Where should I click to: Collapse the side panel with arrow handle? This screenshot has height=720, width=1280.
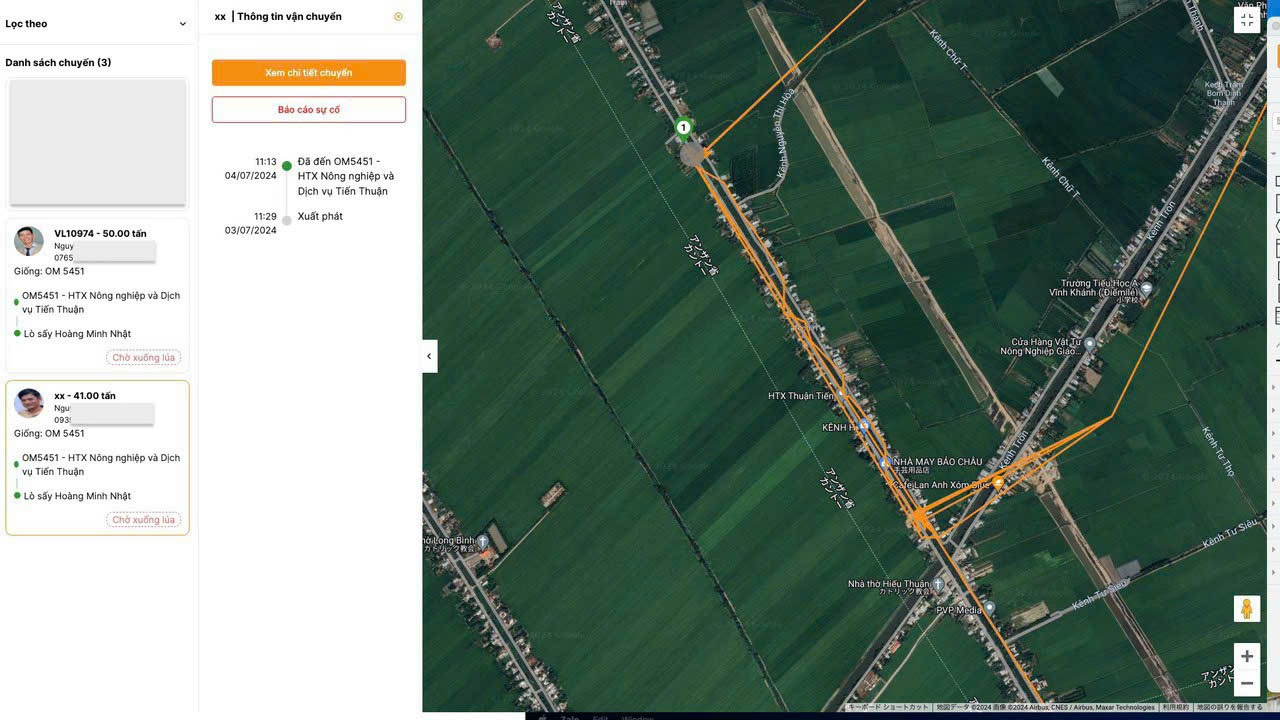(x=429, y=356)
